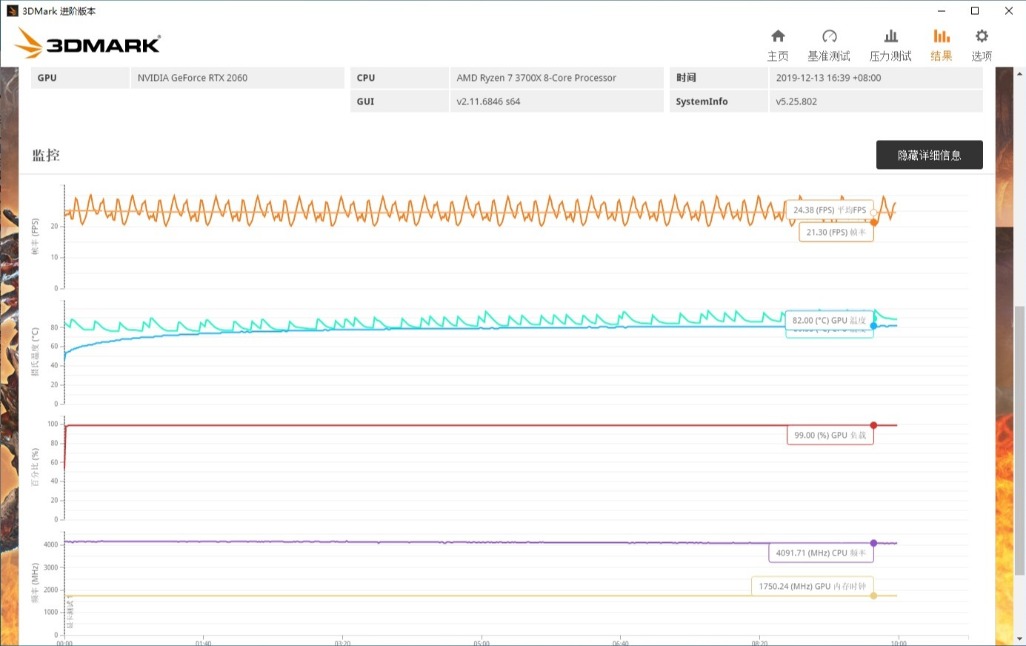
Task: Click the GUI label cell
Action: pos(399,101)
